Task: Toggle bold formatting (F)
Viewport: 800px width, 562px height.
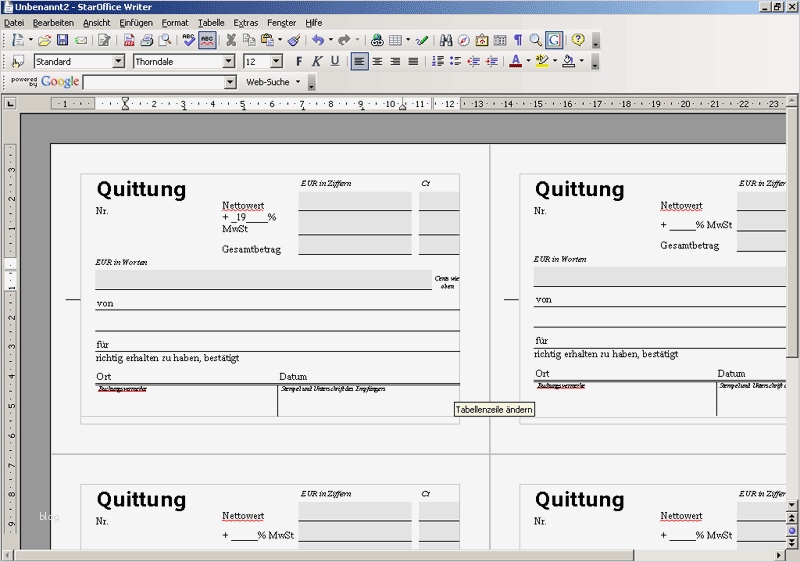Action: coord(298,62)
